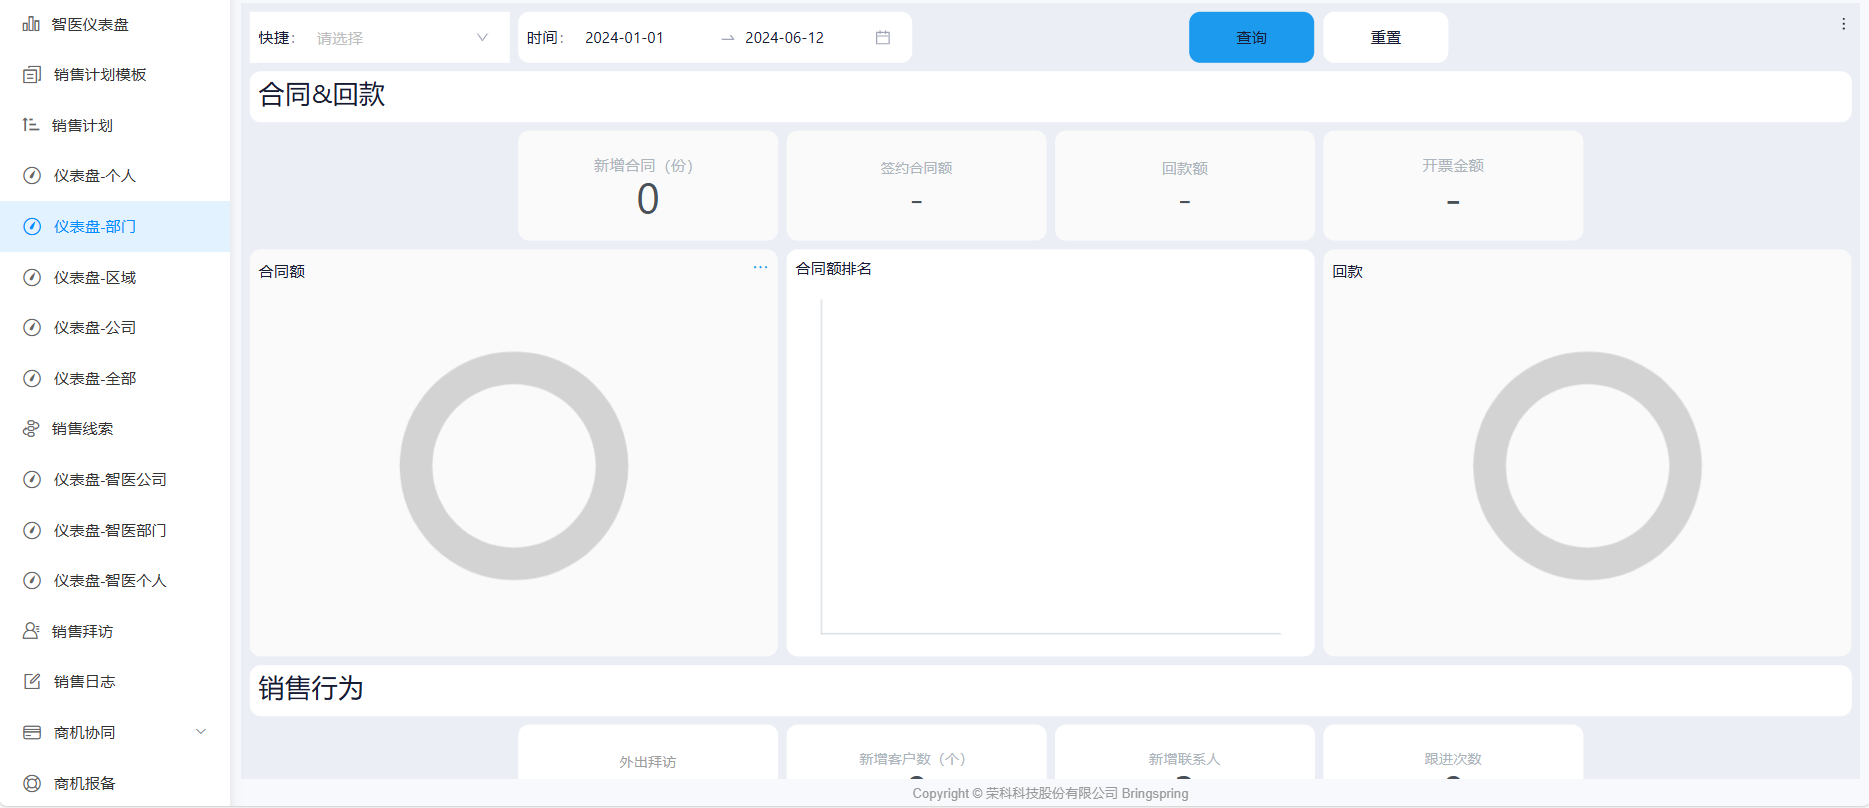Open the 合同额 chart ellipsis options

tap(760, 268)
